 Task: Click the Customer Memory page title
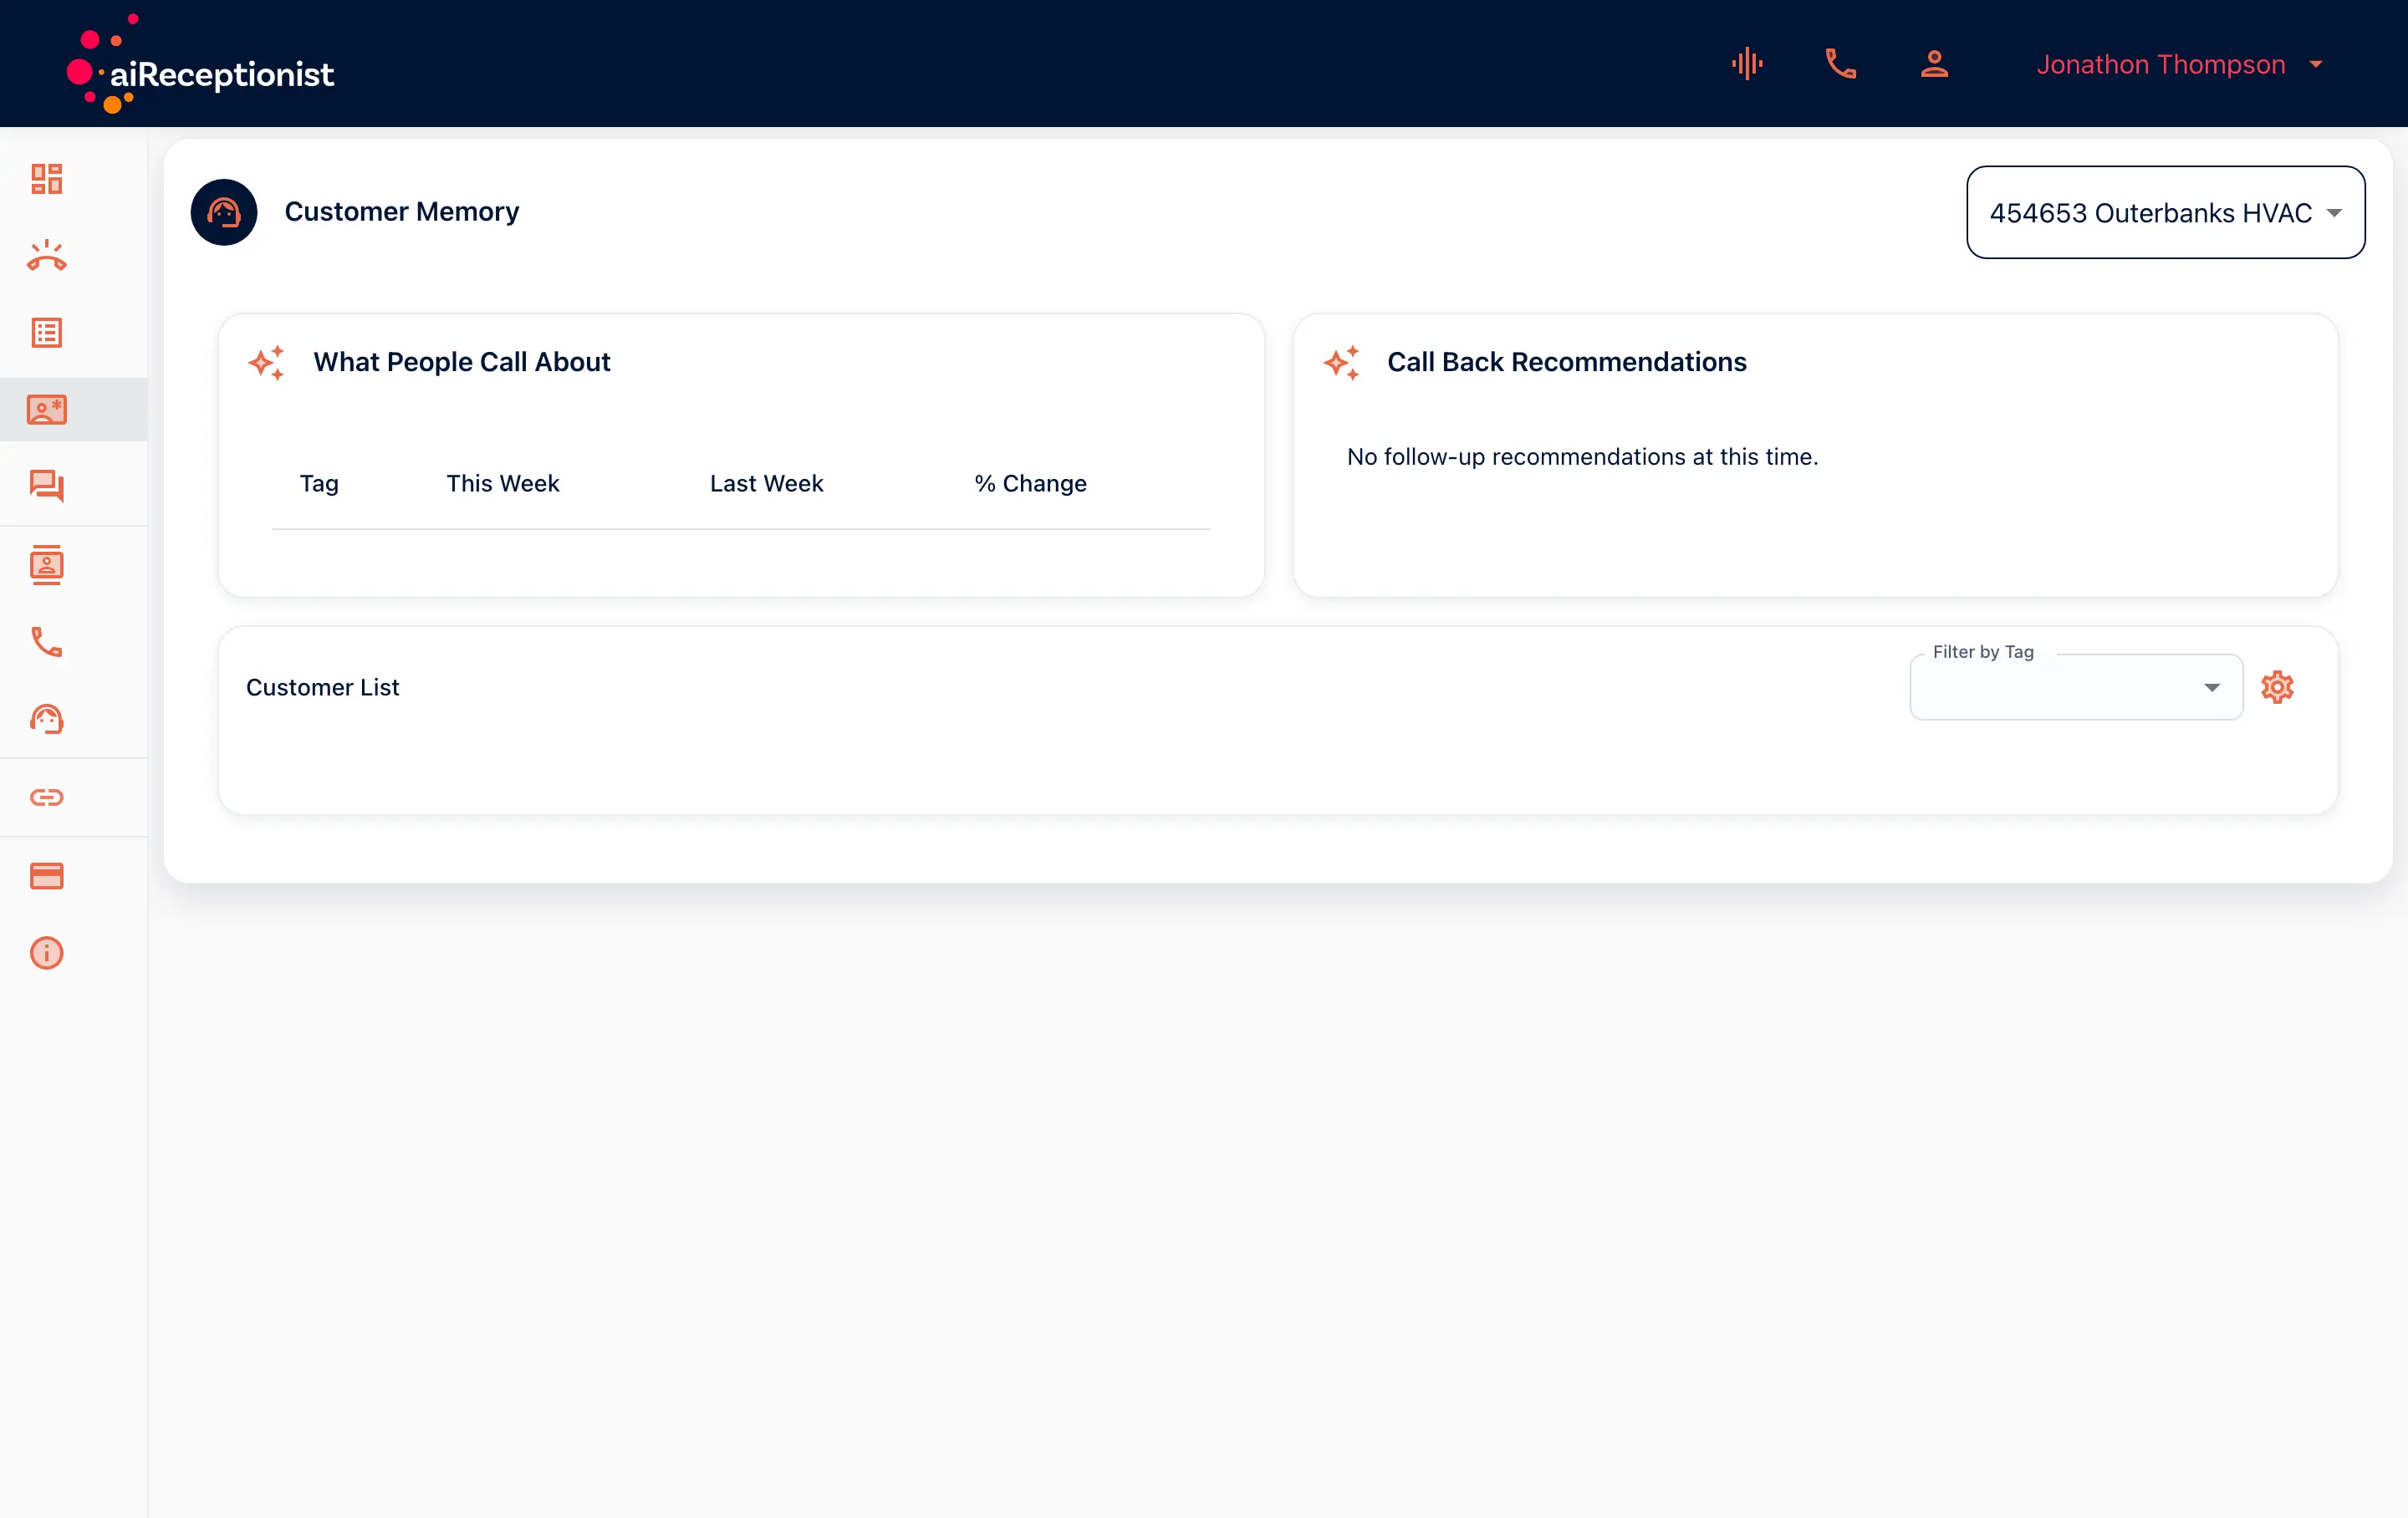(x=402, y=212)
